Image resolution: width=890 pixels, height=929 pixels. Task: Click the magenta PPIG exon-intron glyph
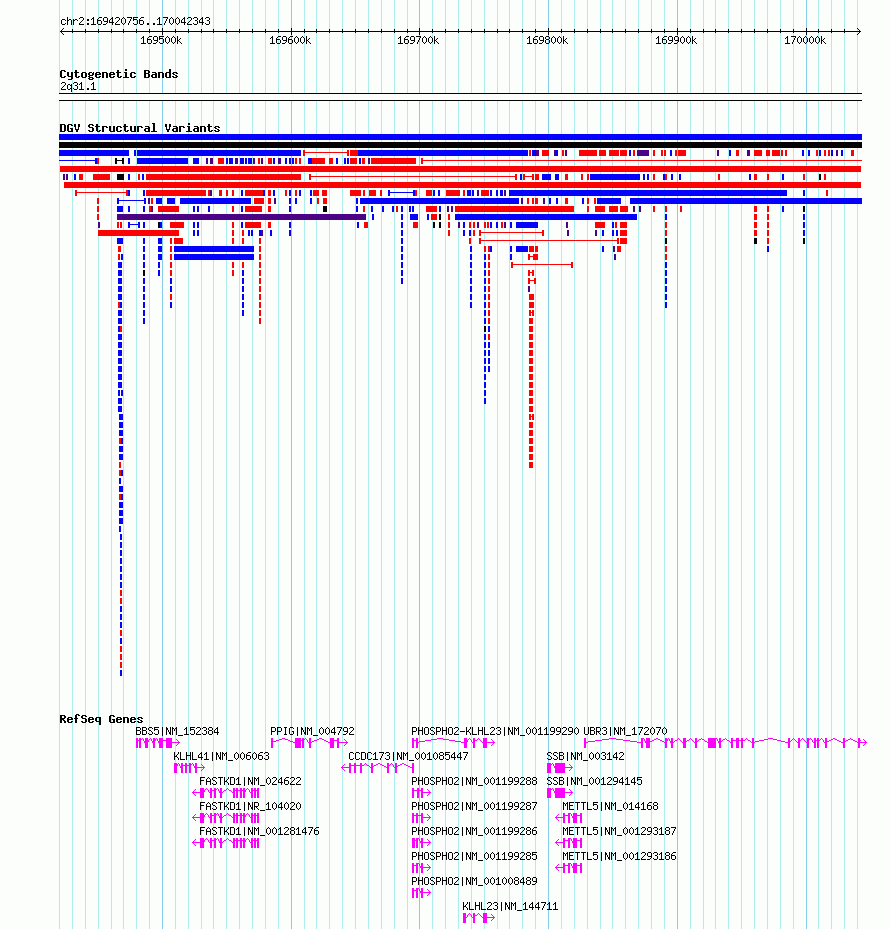(x=309, y=743)
